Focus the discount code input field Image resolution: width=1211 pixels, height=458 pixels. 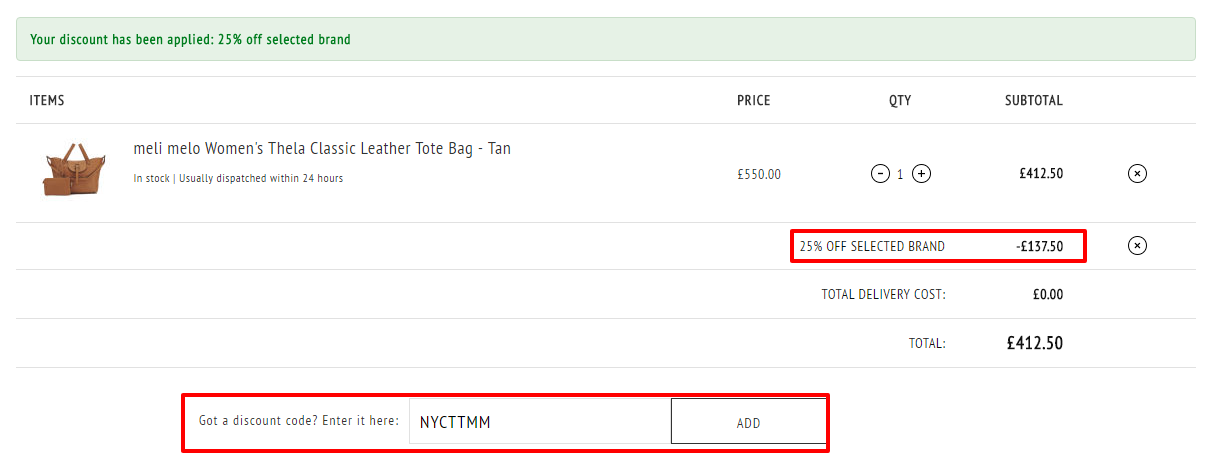[x=540, y=422]
